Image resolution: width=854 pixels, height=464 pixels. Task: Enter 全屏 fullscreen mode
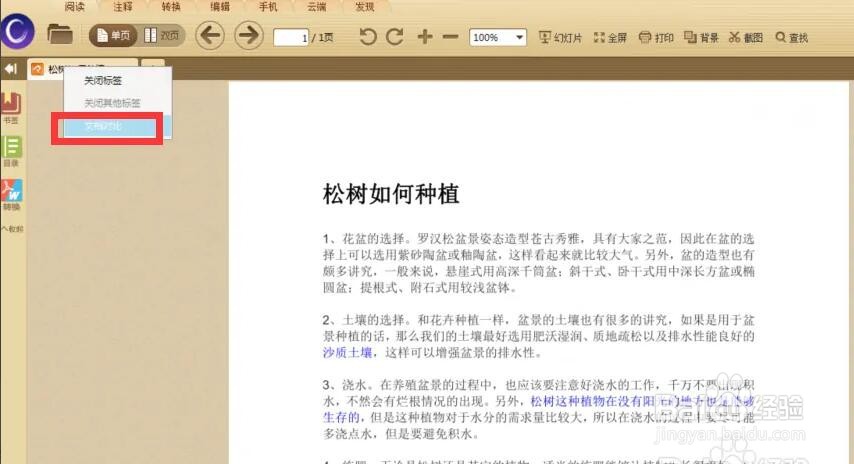[x=610, y=38]
